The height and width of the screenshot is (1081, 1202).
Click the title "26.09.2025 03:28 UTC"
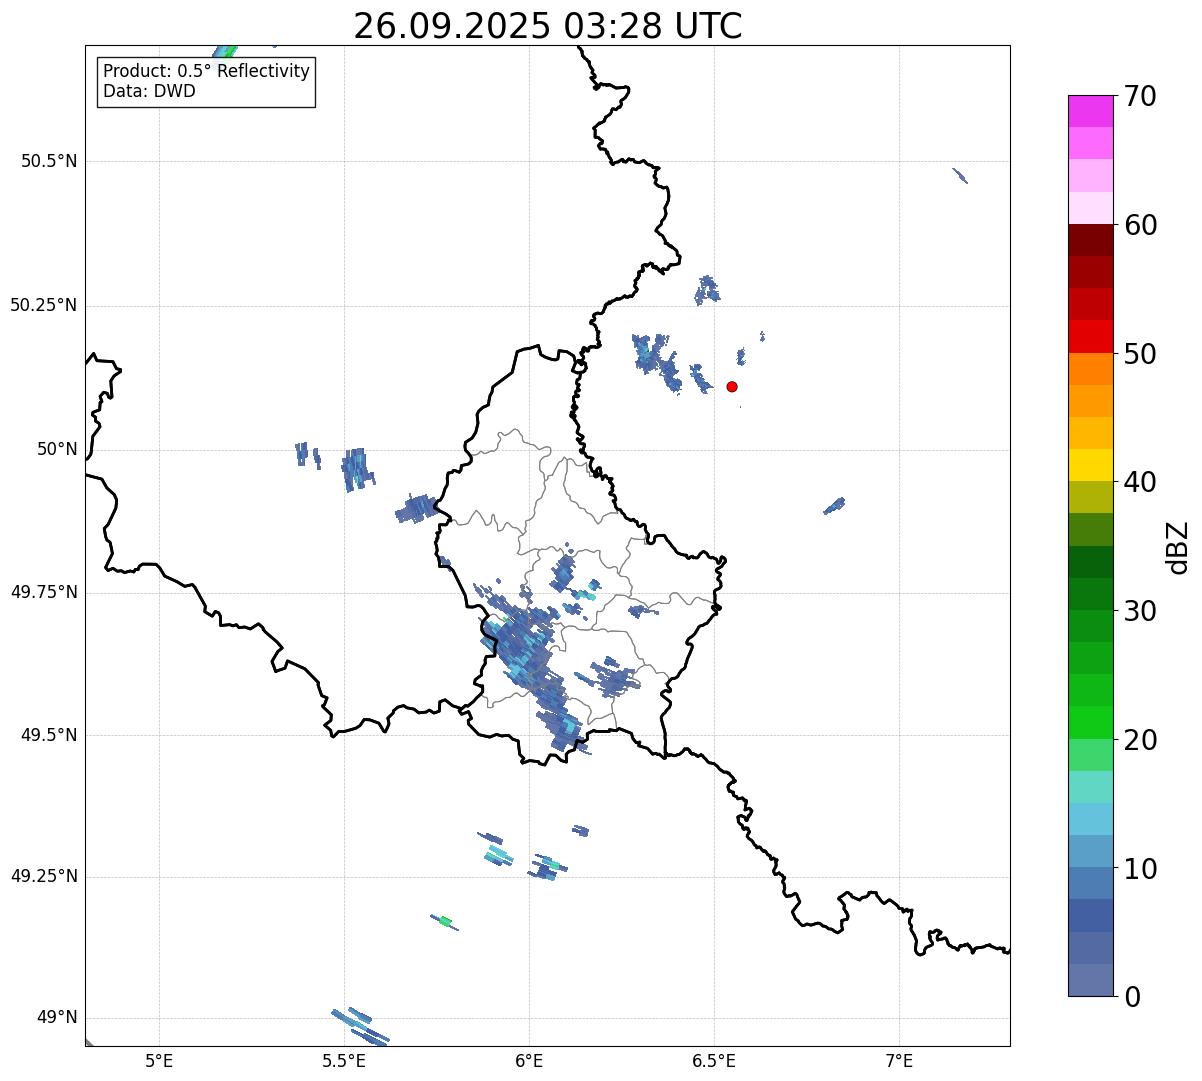click(548, 26)
